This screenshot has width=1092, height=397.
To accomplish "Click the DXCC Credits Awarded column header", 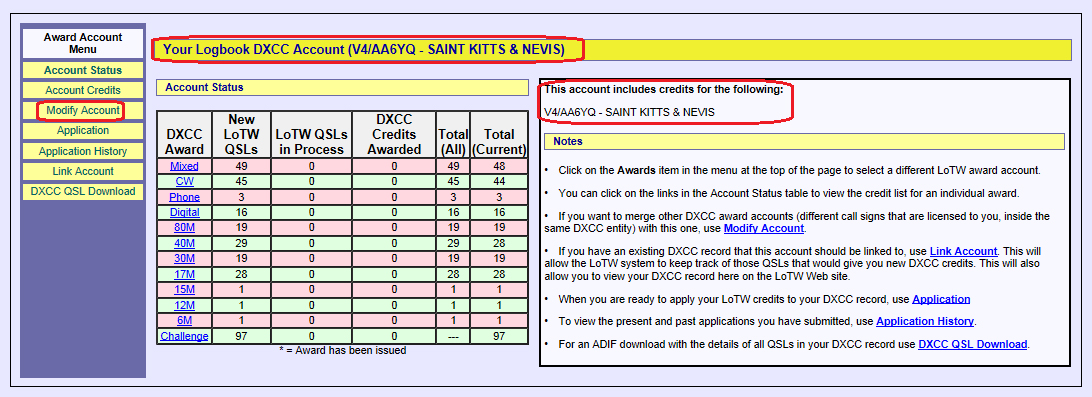I will pos(394,134).
